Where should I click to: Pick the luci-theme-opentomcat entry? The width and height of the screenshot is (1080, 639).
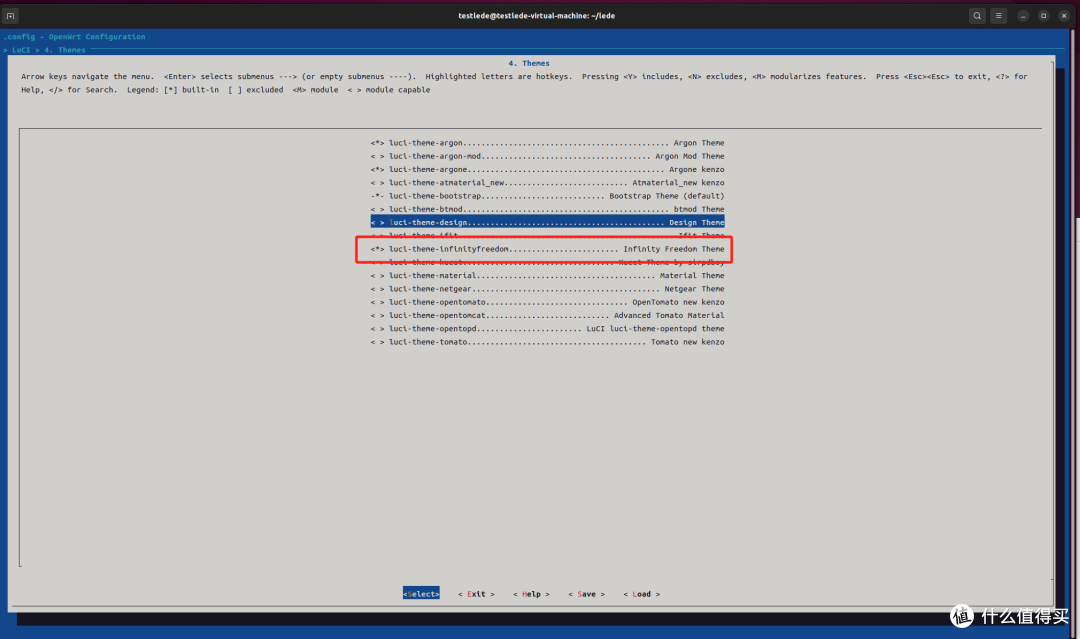(x=547, y=315)
